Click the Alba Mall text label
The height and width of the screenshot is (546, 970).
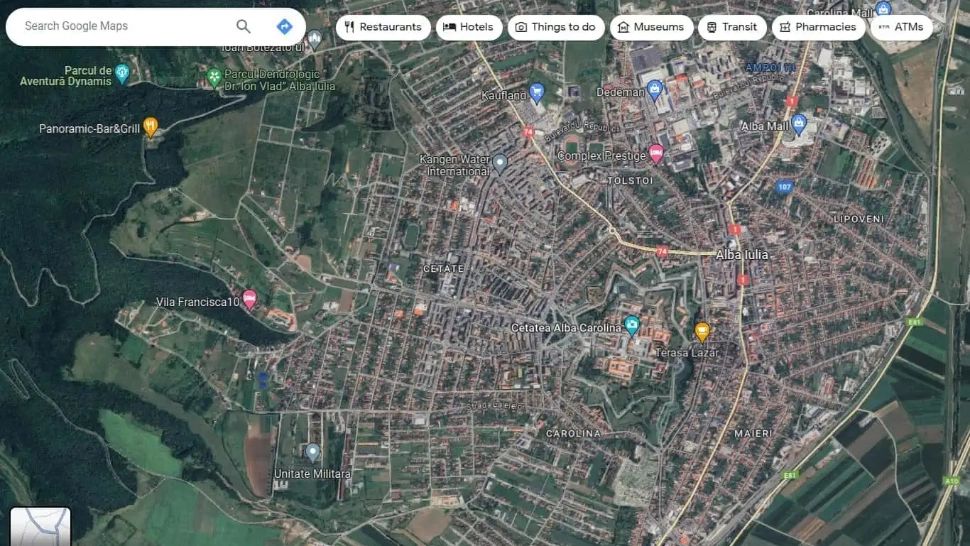[x=765, y=126]
